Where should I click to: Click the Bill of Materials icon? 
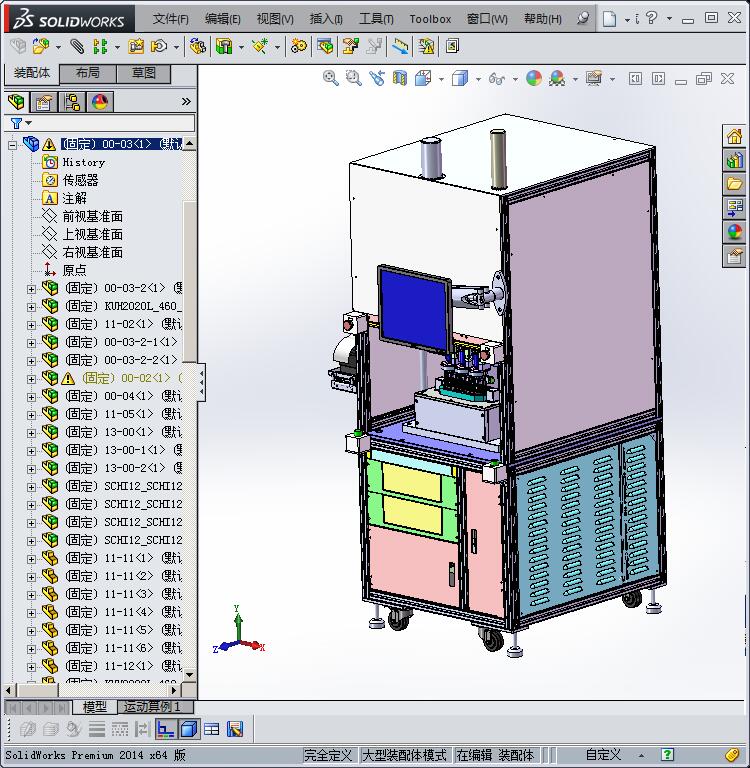tap(325, 47)
